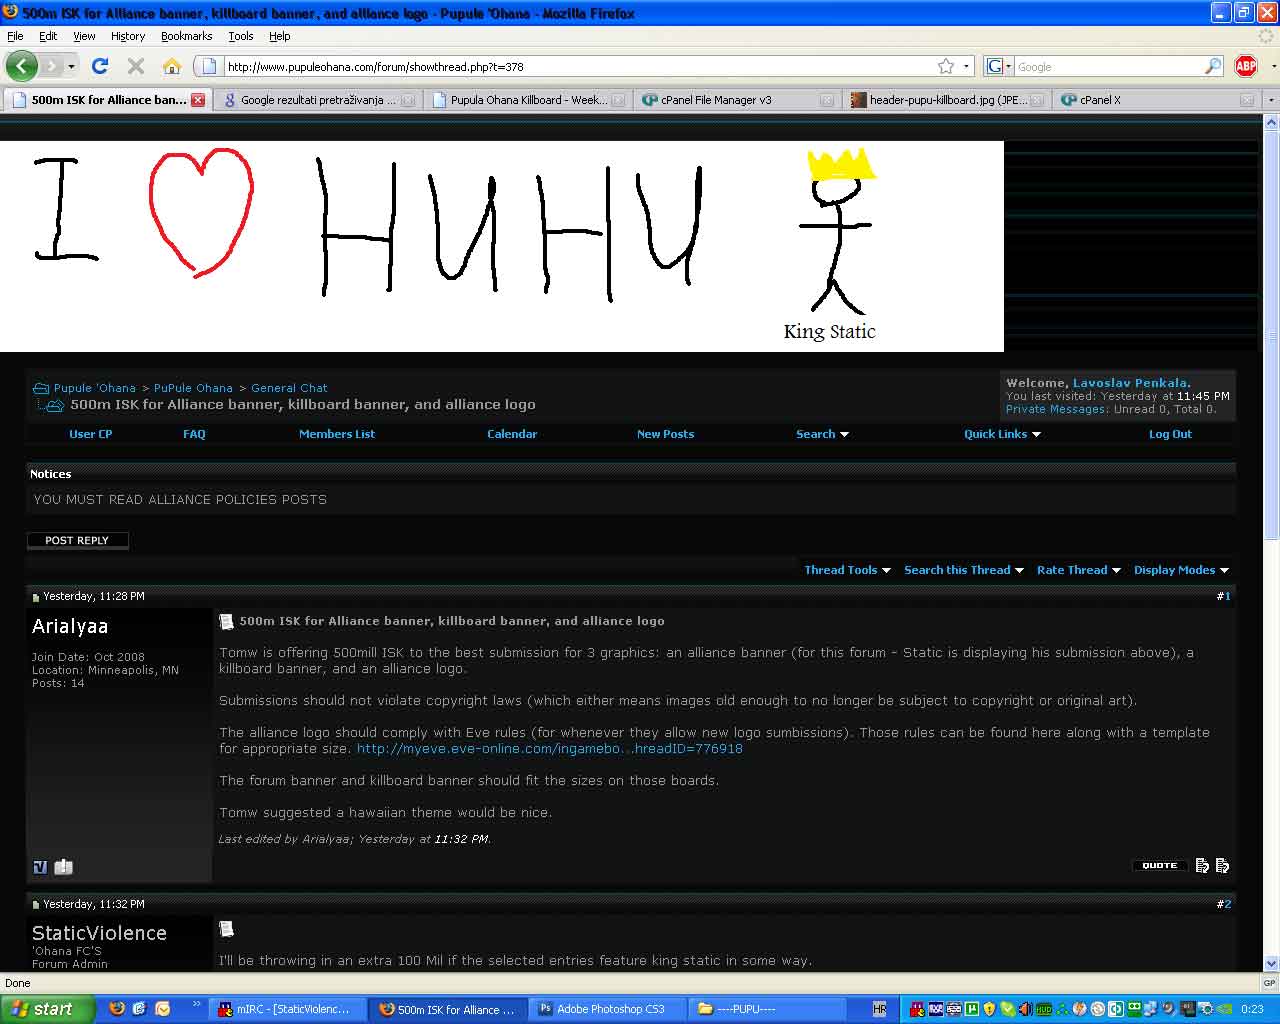This screenshot has width=1280, height=1024.
Task: Open the Bookmarks menu
Action: click(186, 36)
